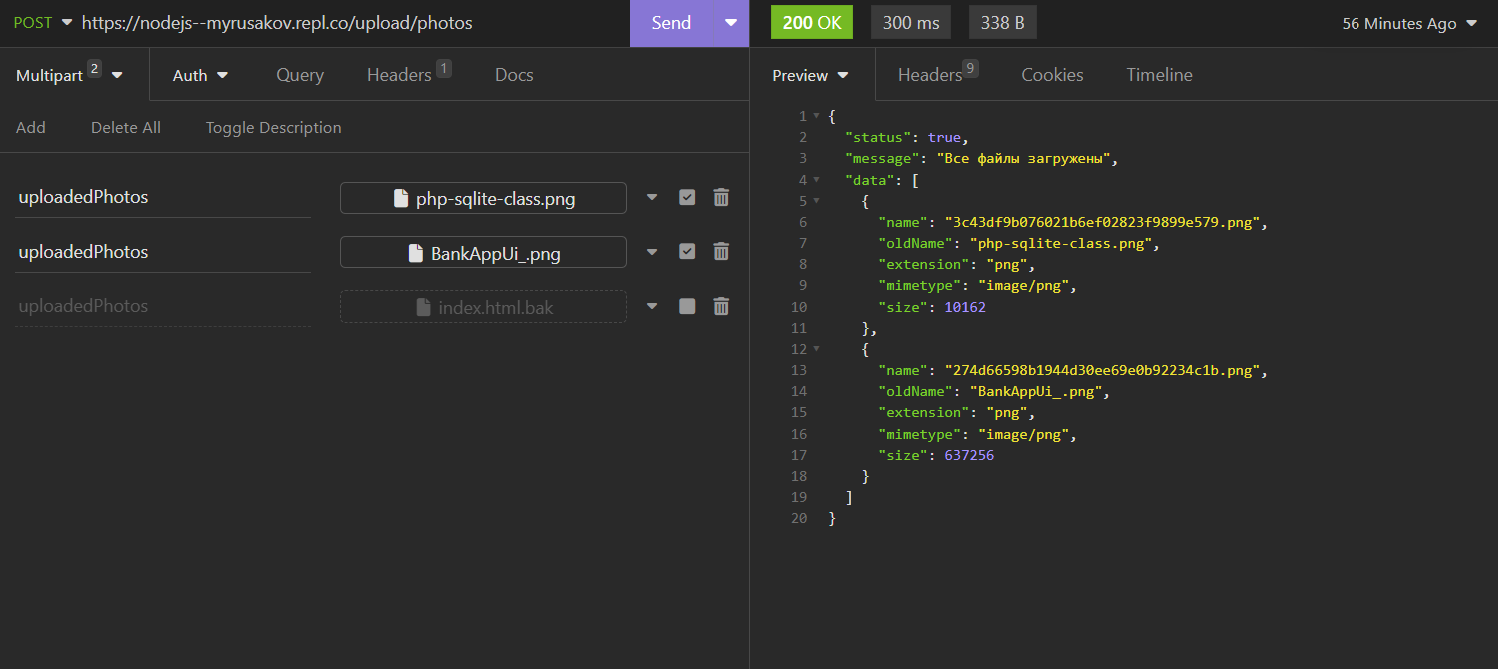Disable the BankAppUi_.png field checkbox
1498x669 pixels.
[x=687, y=252]
